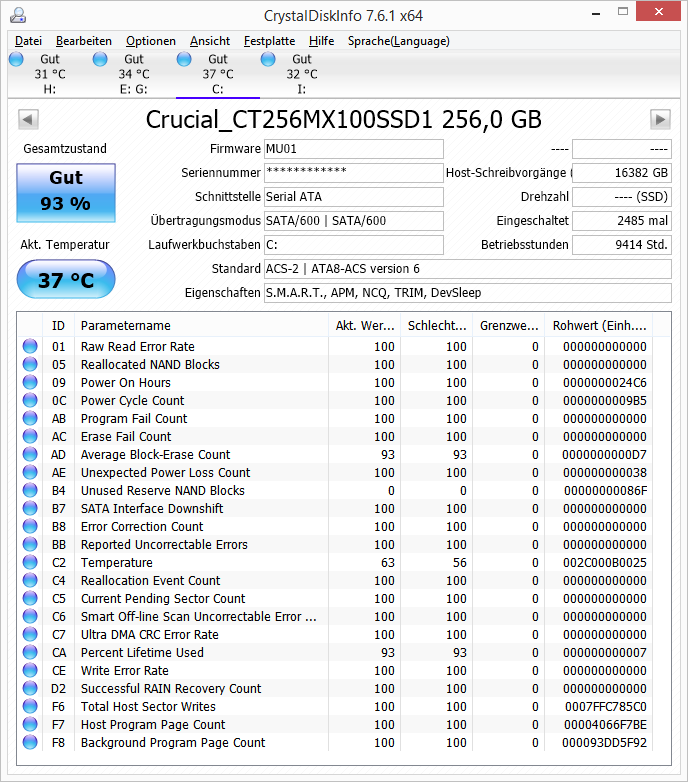Click status icon of Raw Read Error Rate
The width and height of the screenshot is (688, 782).
30,346
